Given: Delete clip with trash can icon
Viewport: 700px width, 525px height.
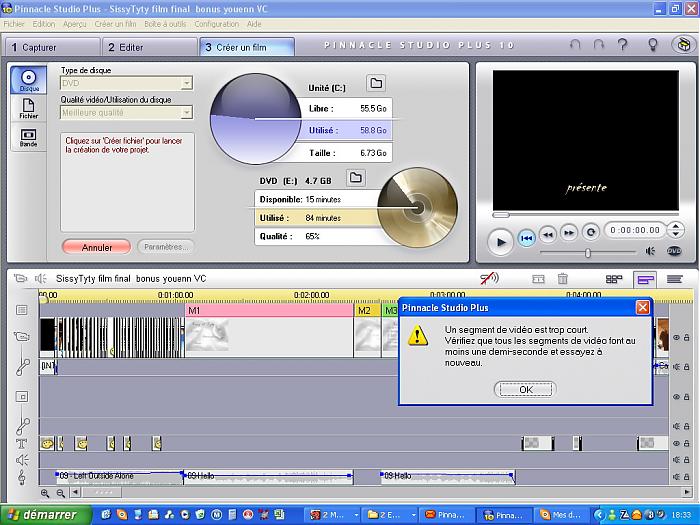Looking at the screenshot, I should click(x=562, y=279).
